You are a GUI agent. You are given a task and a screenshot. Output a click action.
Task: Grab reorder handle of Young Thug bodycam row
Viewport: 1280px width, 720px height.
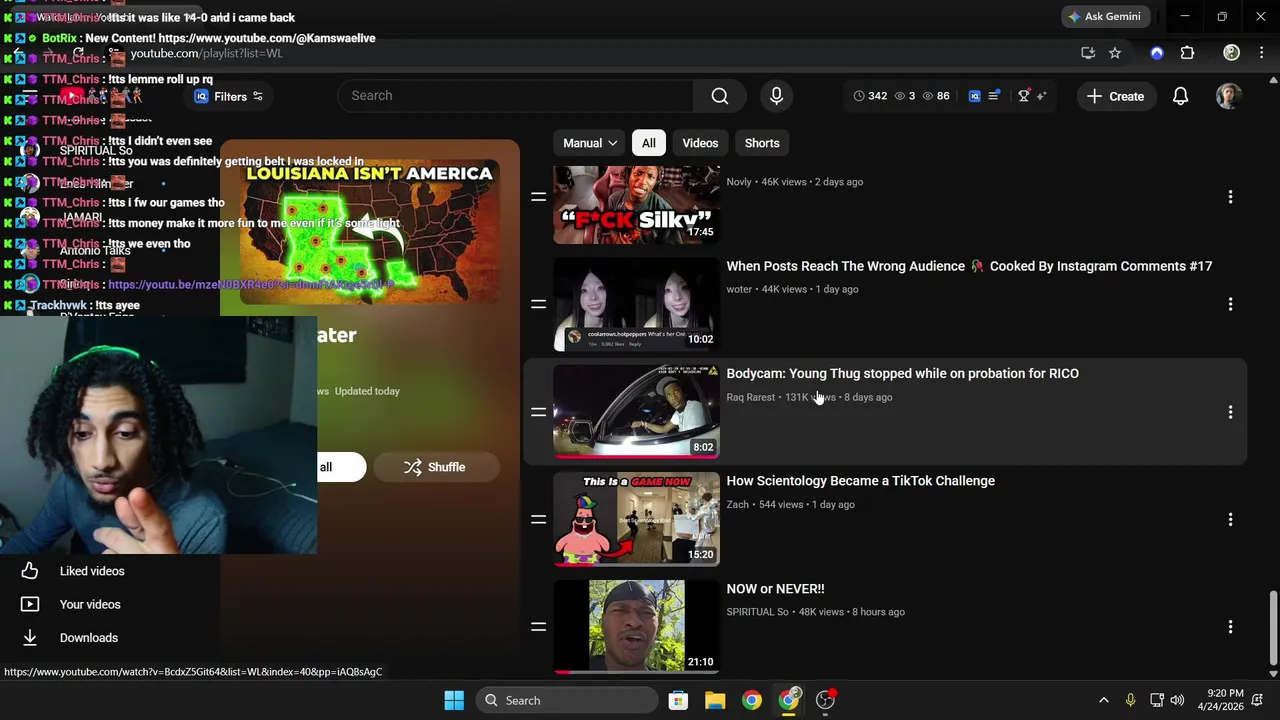tap(538, 412)
